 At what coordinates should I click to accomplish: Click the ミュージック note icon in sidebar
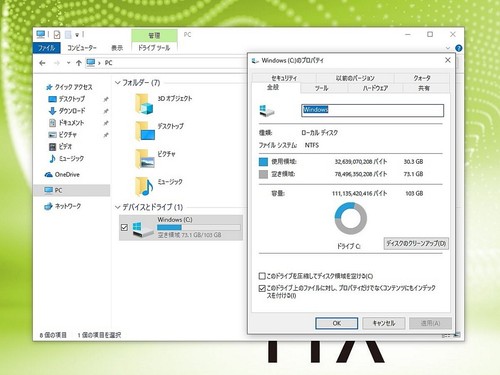(x=52, y=159)
